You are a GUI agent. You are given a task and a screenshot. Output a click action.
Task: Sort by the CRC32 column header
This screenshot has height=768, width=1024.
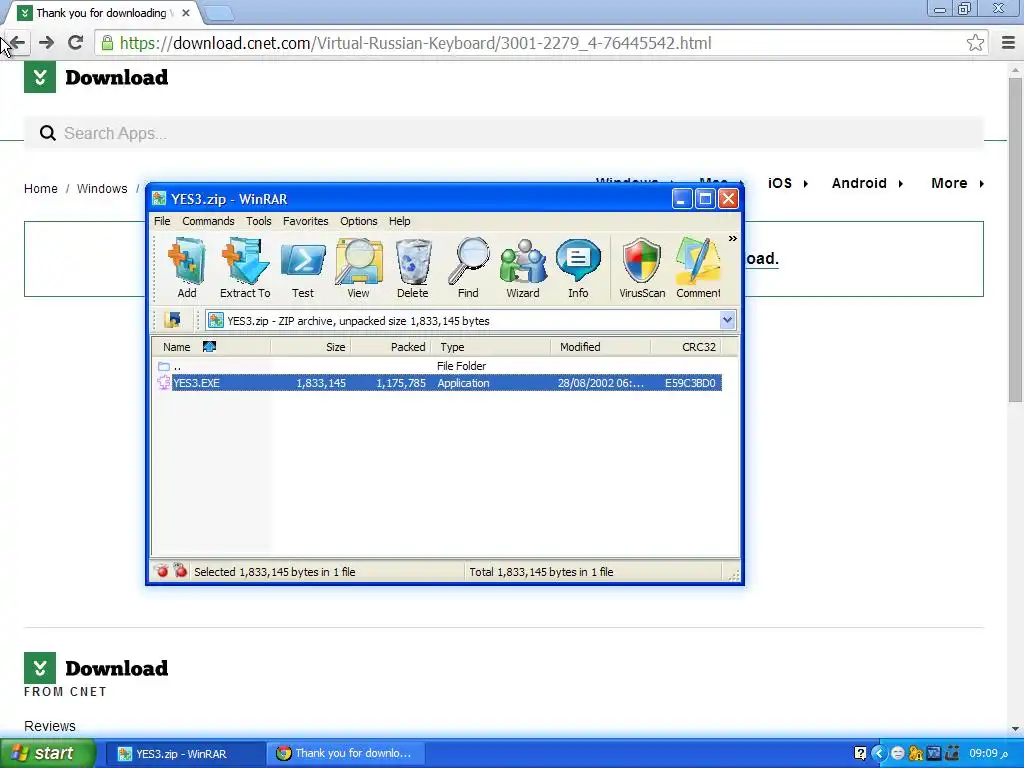(686, 347)
